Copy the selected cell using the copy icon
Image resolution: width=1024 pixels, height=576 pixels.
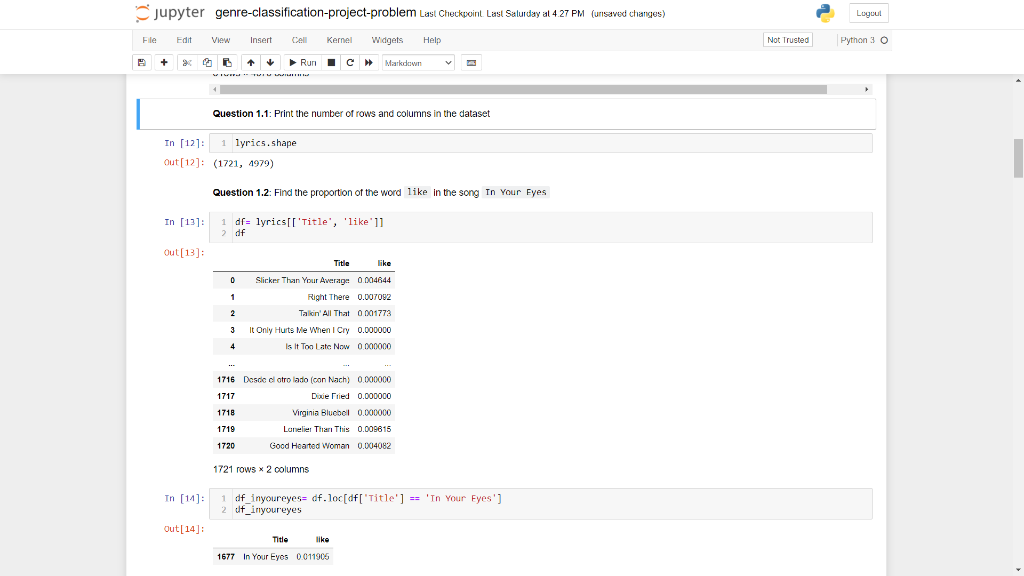(205, 62)
